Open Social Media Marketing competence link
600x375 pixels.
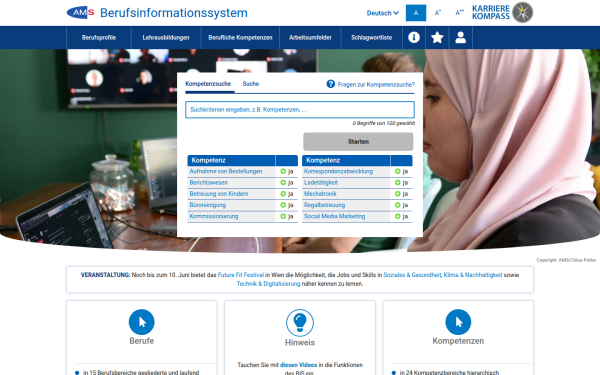334,216
